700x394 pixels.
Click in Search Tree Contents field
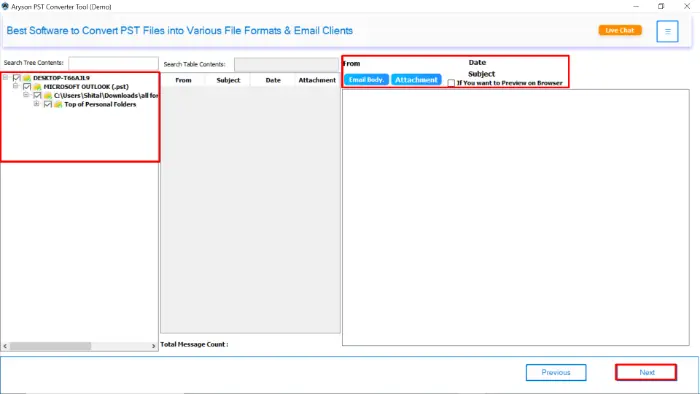click(113, 63)
